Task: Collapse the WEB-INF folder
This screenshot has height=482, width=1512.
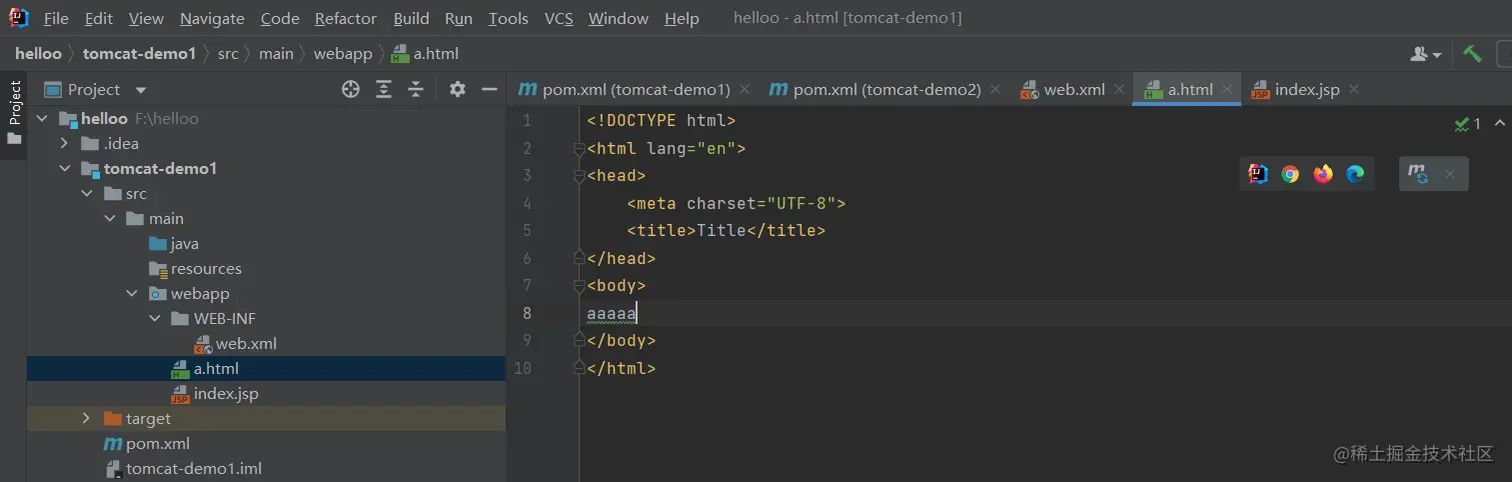Action: pos(154,318)
